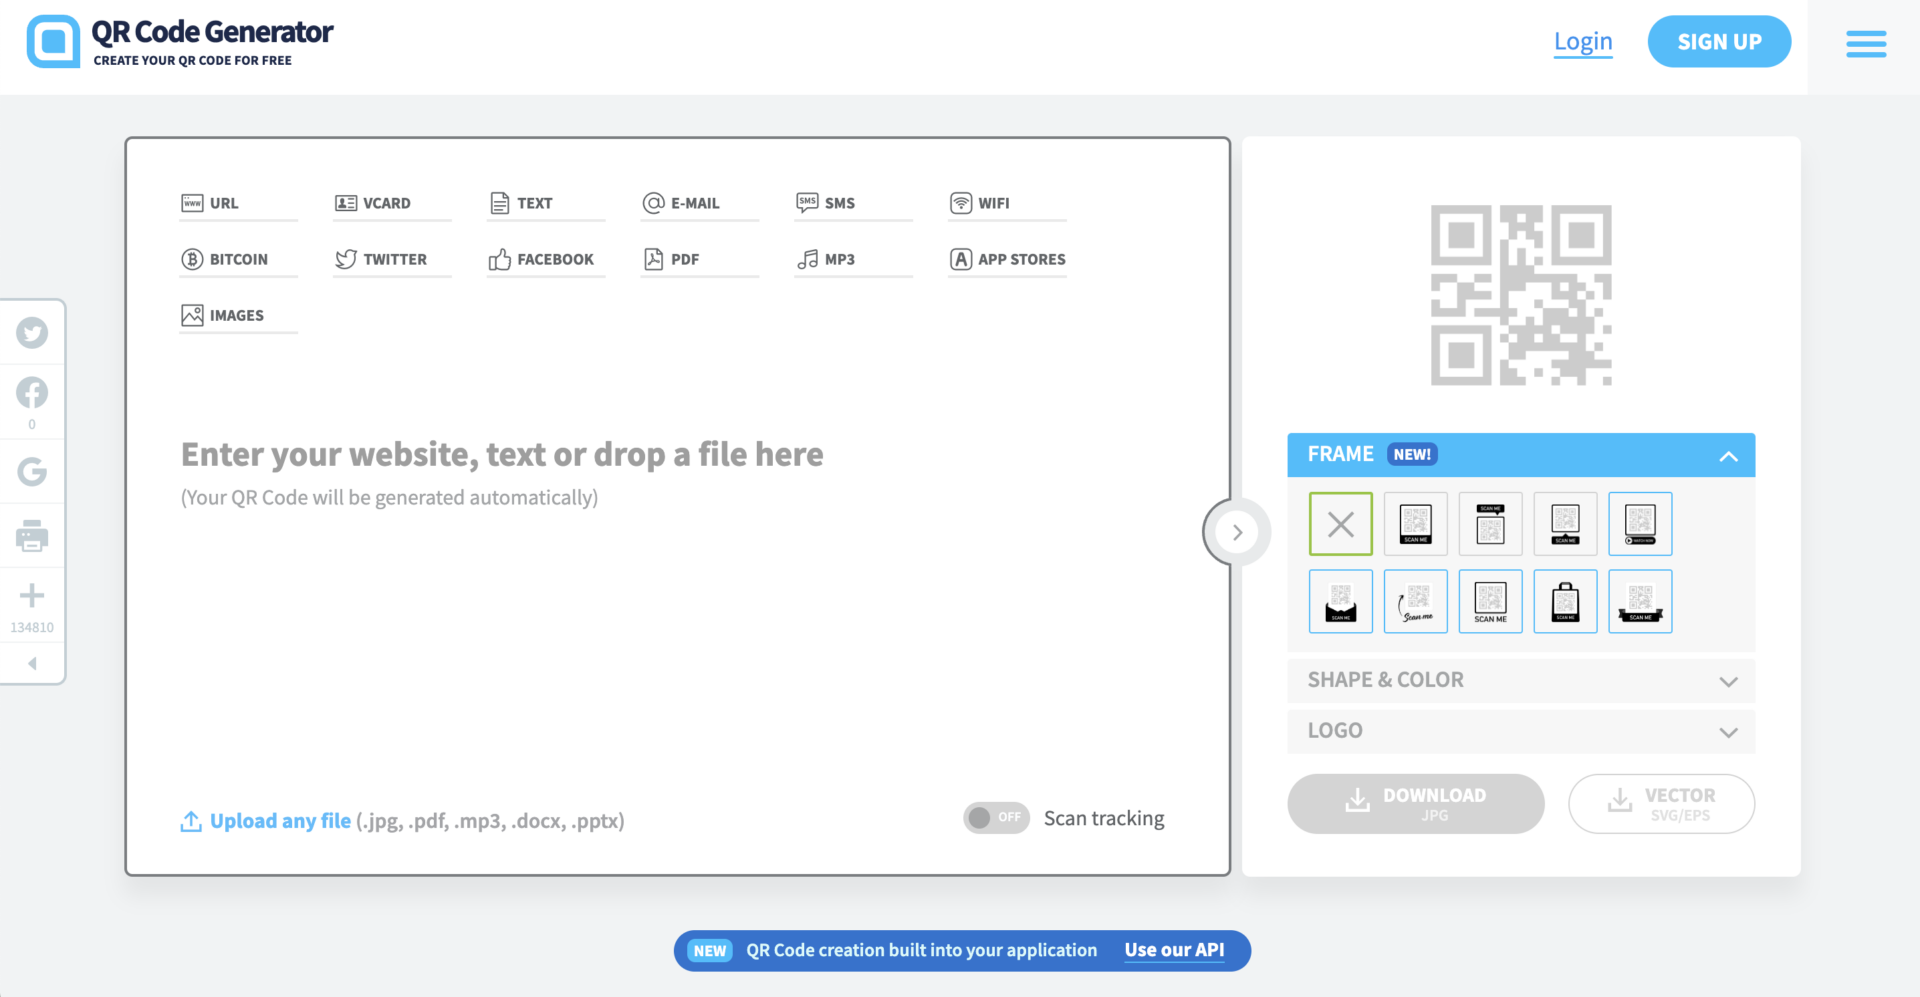Screen dimensions: 1920x997
Task: Click the QR Code Generator logo
Action: pos(180,42)
